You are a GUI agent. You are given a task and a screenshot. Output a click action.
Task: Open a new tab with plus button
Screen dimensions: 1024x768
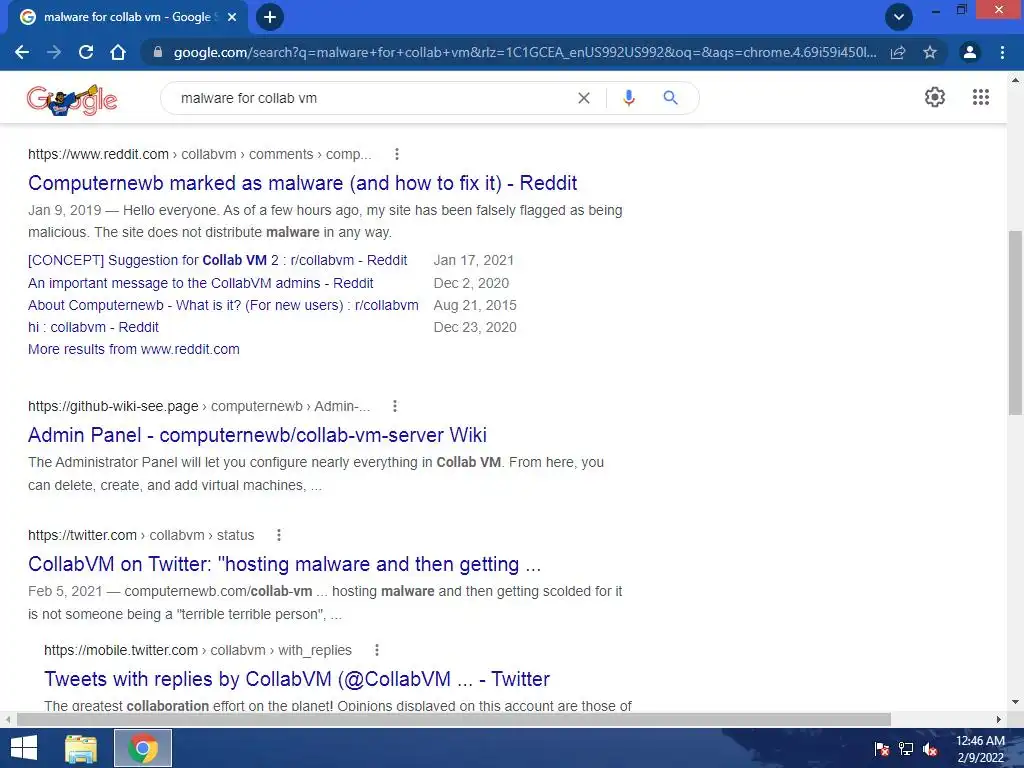270,17
